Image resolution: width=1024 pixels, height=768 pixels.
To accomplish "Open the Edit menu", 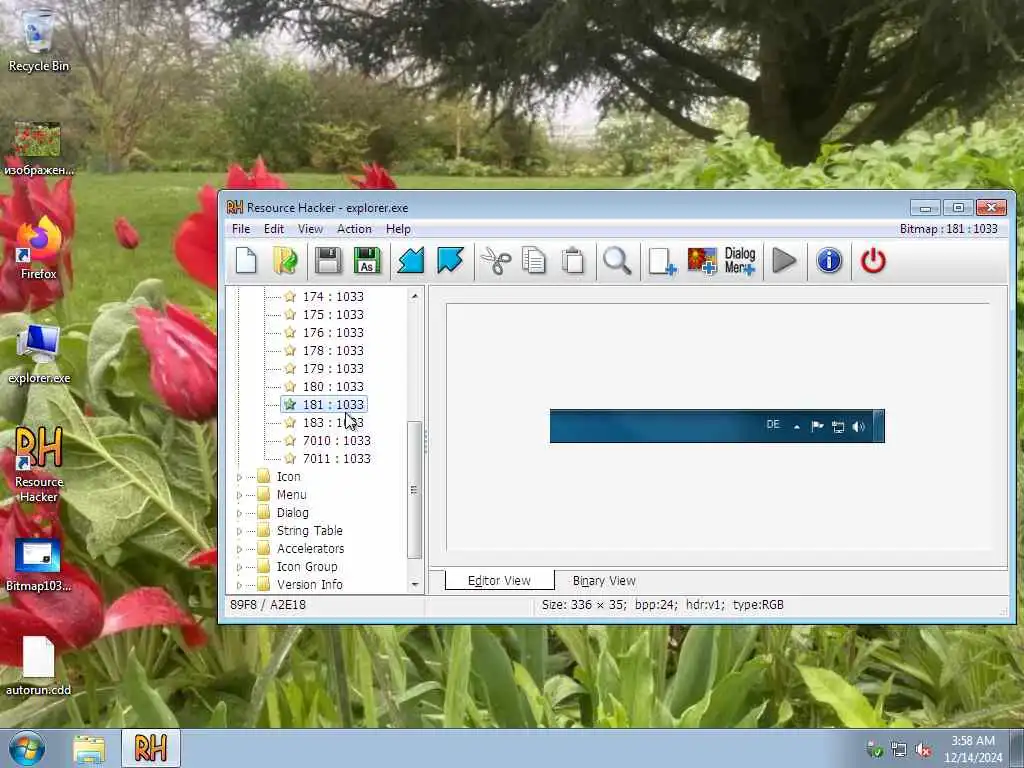I will click(274, 229).
